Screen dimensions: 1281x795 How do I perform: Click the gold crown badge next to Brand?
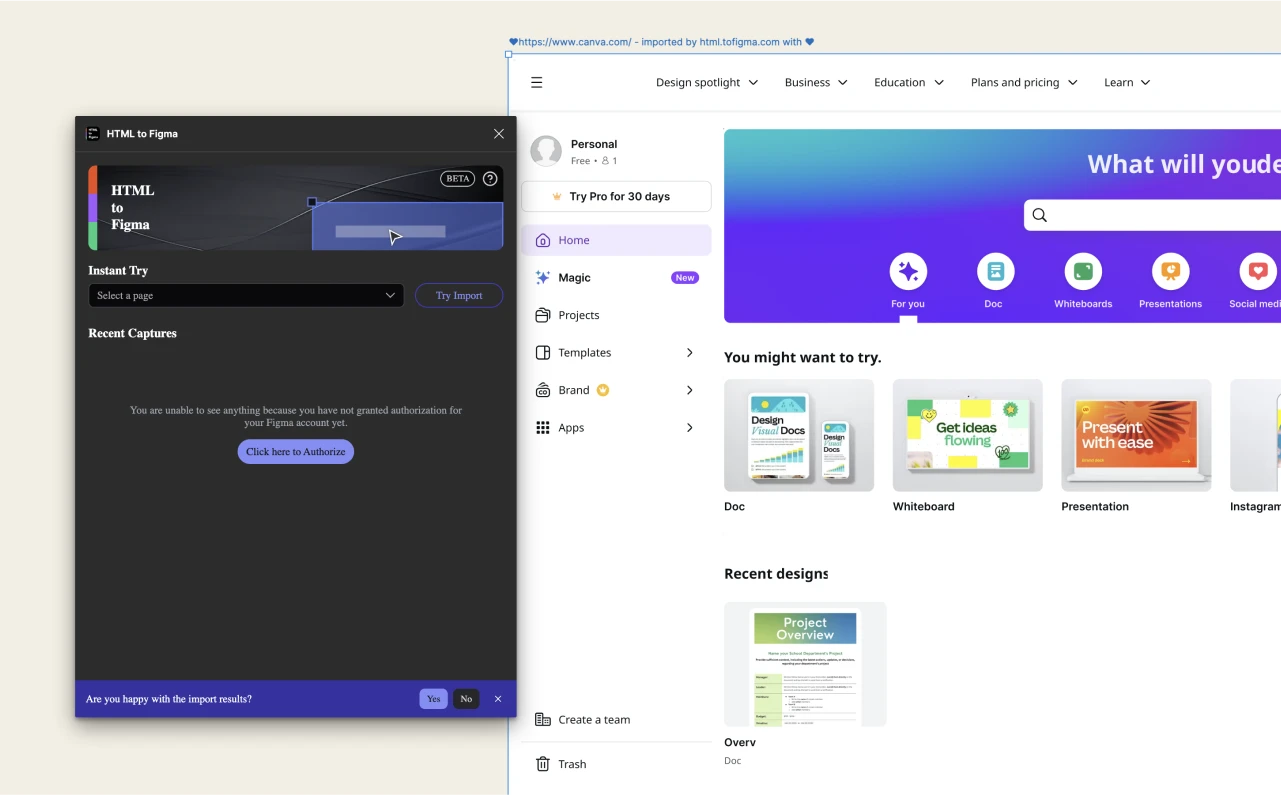tap(603, 390)
